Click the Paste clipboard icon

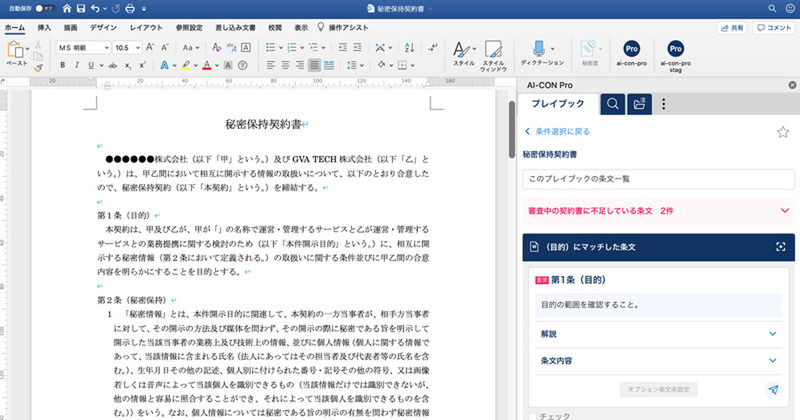pyautogui.click(x=15, y=50)
